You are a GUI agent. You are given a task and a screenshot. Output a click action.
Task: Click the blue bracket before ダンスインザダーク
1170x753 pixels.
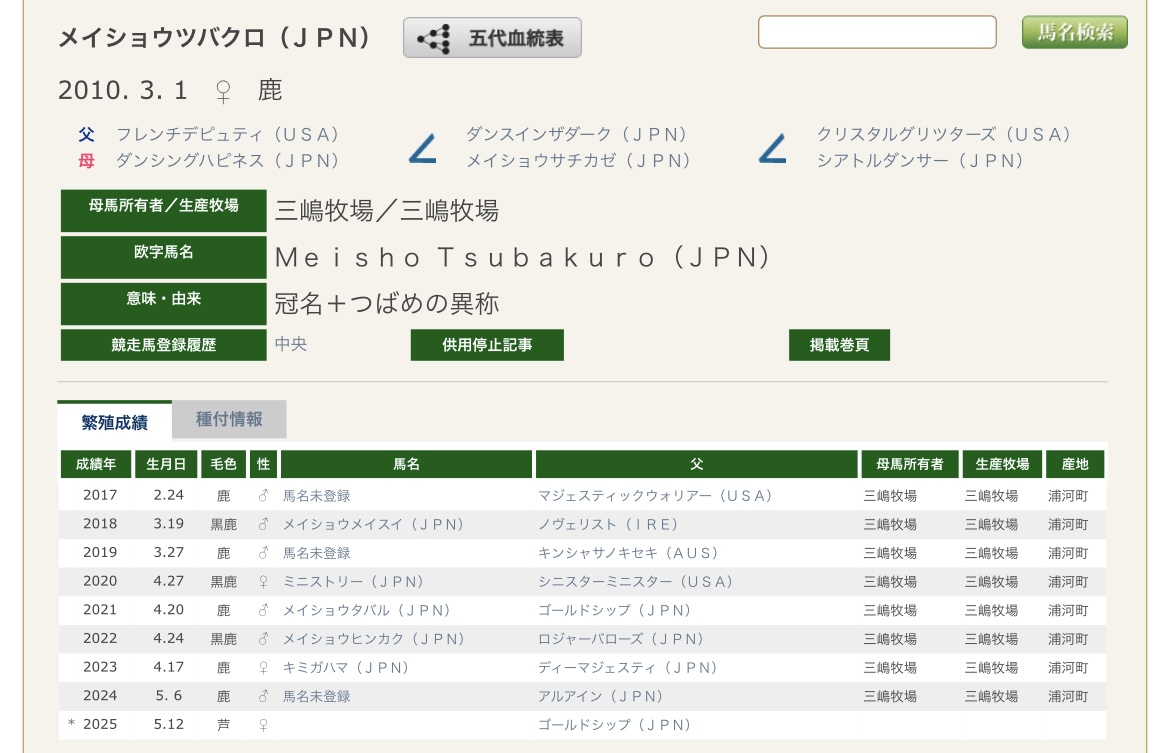tap(423, 149)
